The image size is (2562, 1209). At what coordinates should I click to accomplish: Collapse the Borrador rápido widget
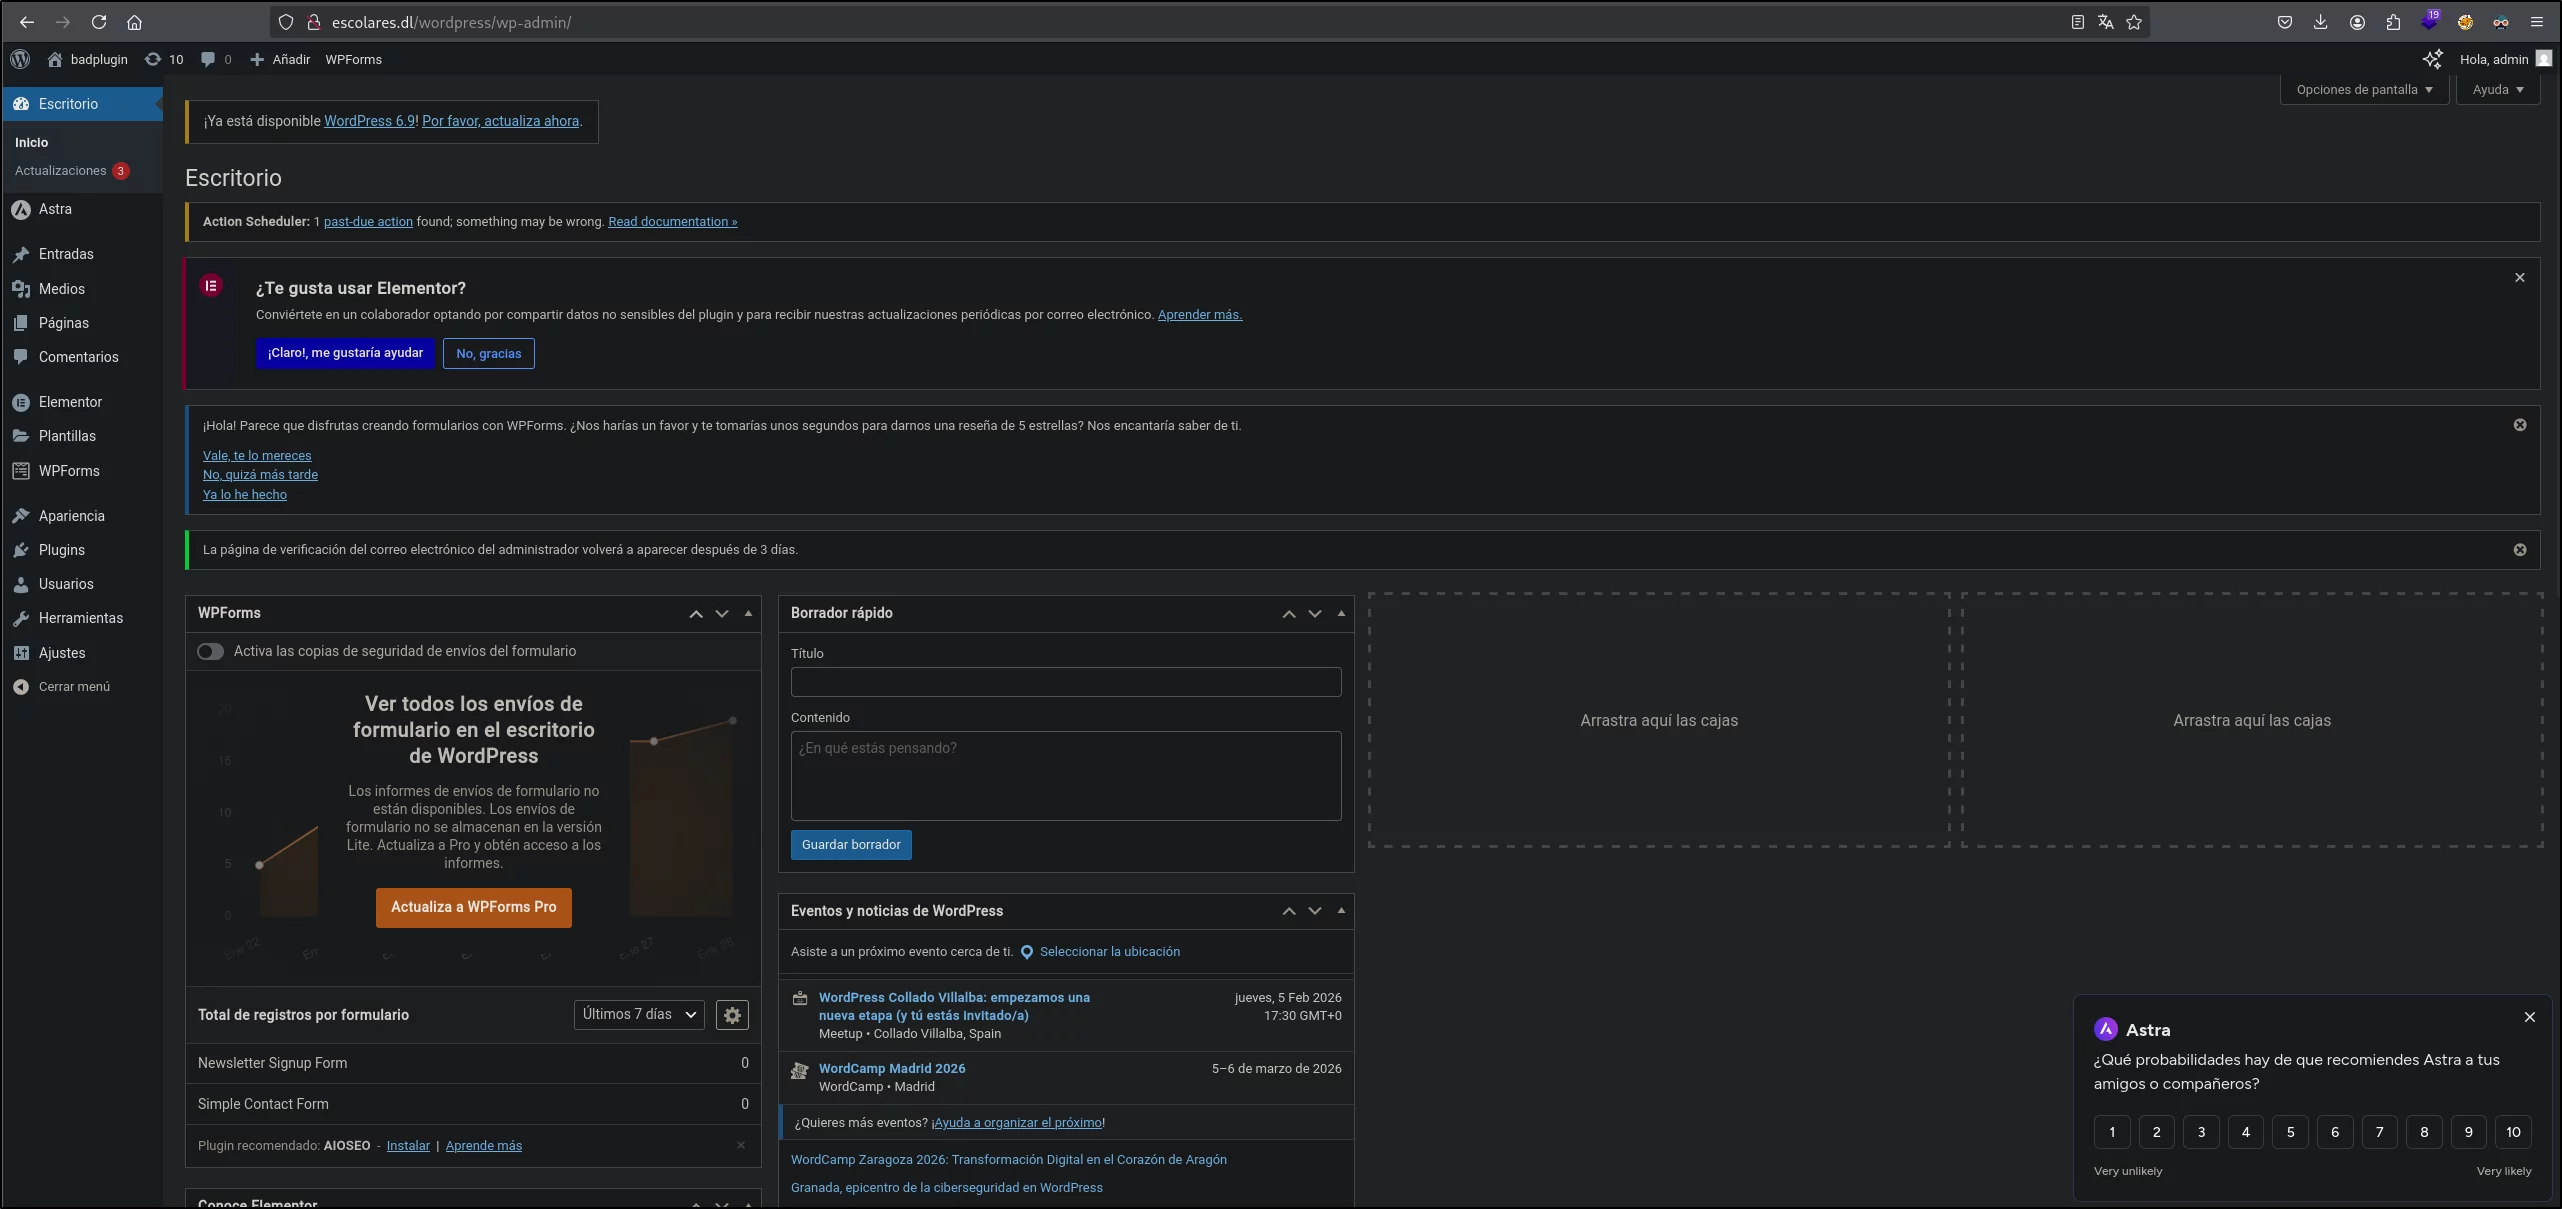[1341, 614]
